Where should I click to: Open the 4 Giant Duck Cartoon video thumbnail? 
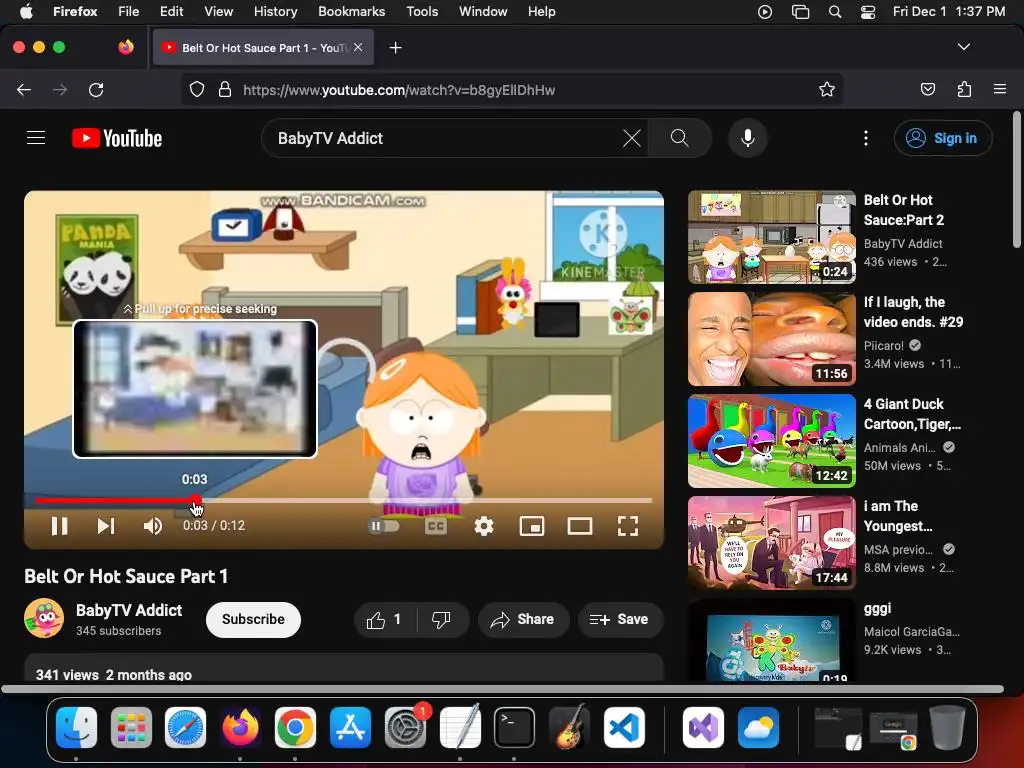(771, 441)
